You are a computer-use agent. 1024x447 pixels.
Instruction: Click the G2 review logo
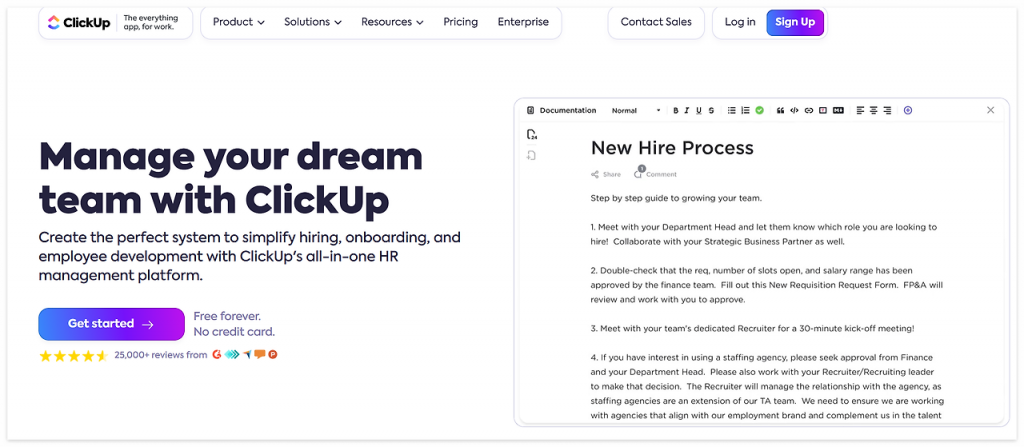pos(217,355)
